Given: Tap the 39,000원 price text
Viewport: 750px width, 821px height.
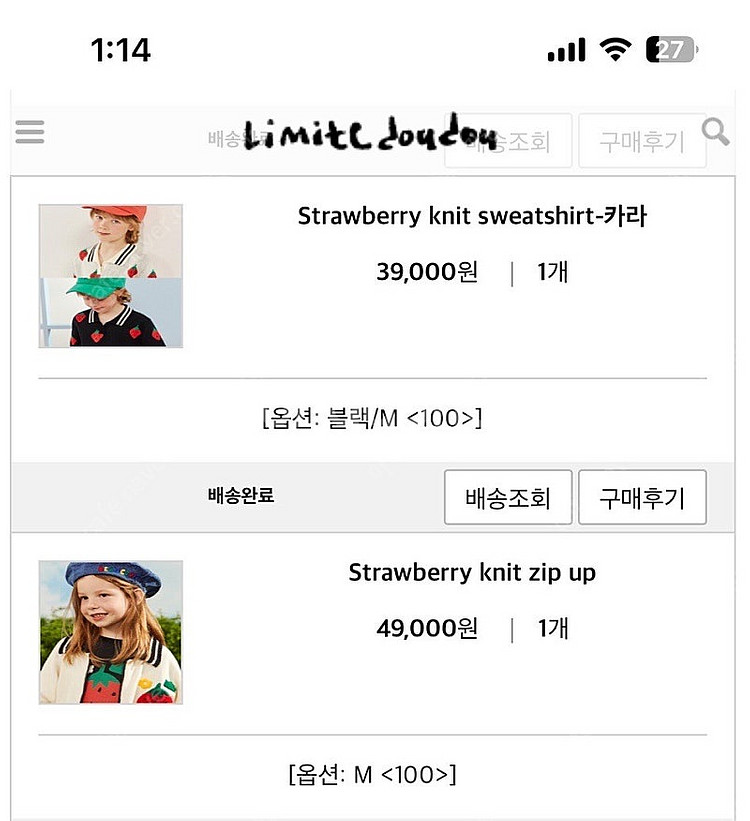Looking at the screenshot, I should 427,272.
